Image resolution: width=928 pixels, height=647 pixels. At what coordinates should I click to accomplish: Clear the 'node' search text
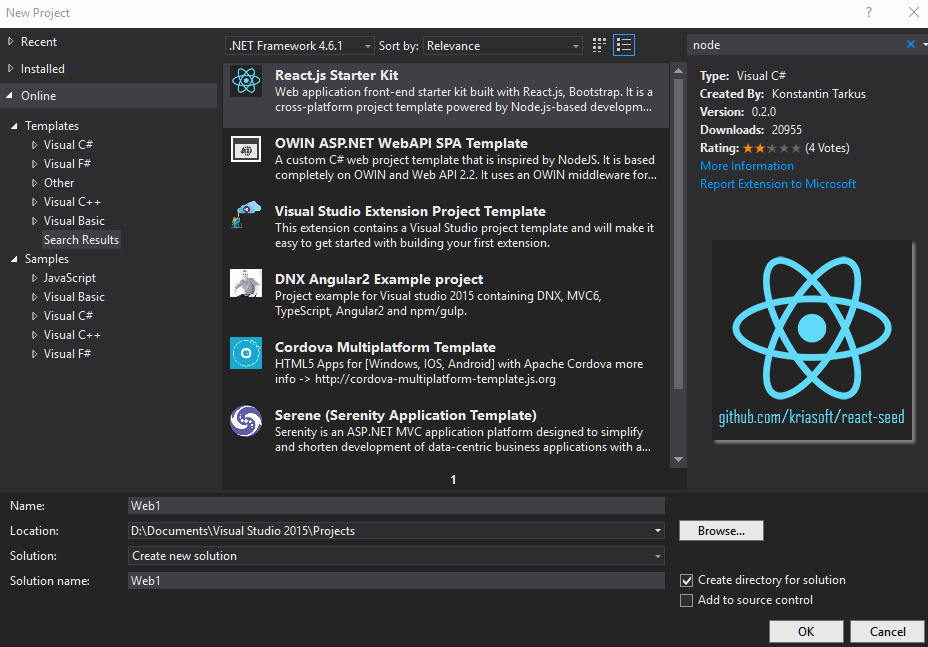(910, 44)
